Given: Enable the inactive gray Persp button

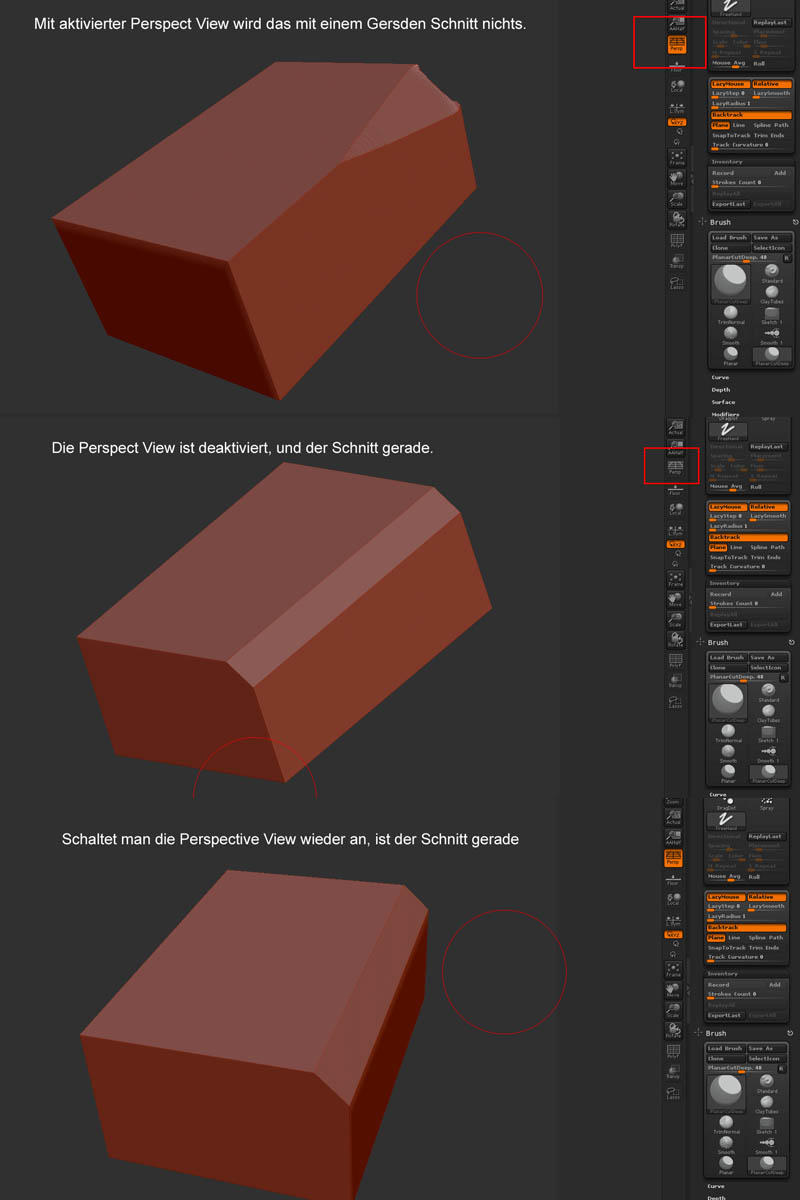Looking at the screenshot, I should [x=676, y=467].
